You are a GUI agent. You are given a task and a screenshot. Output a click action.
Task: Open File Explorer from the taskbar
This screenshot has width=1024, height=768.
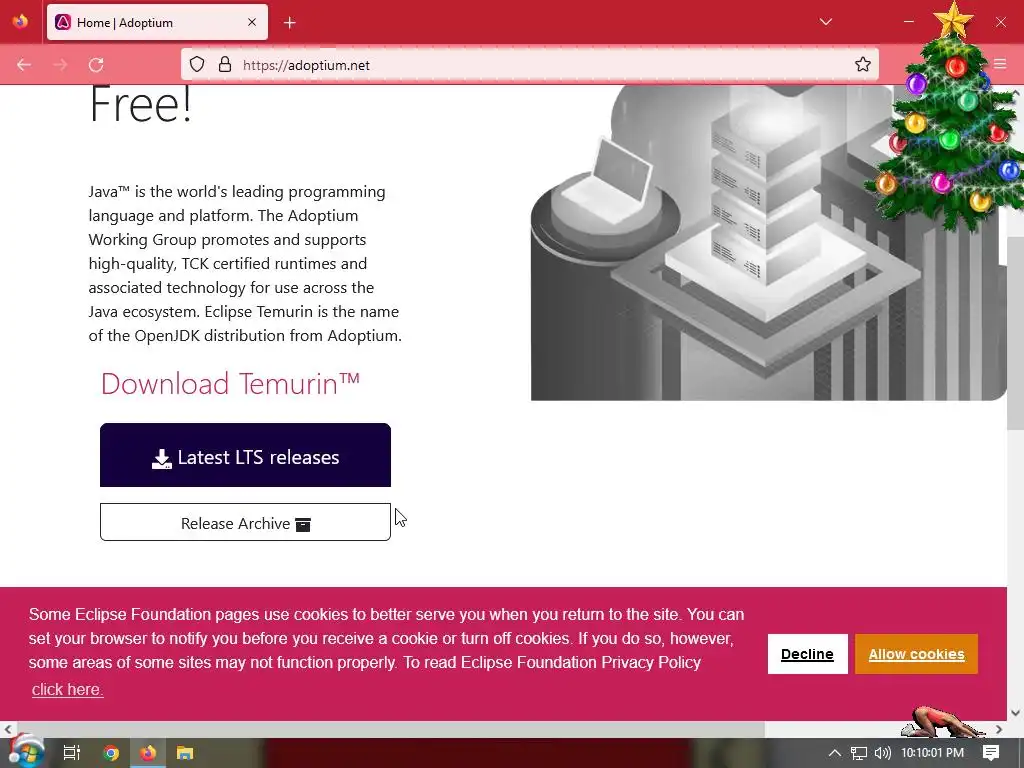(185, 753)
